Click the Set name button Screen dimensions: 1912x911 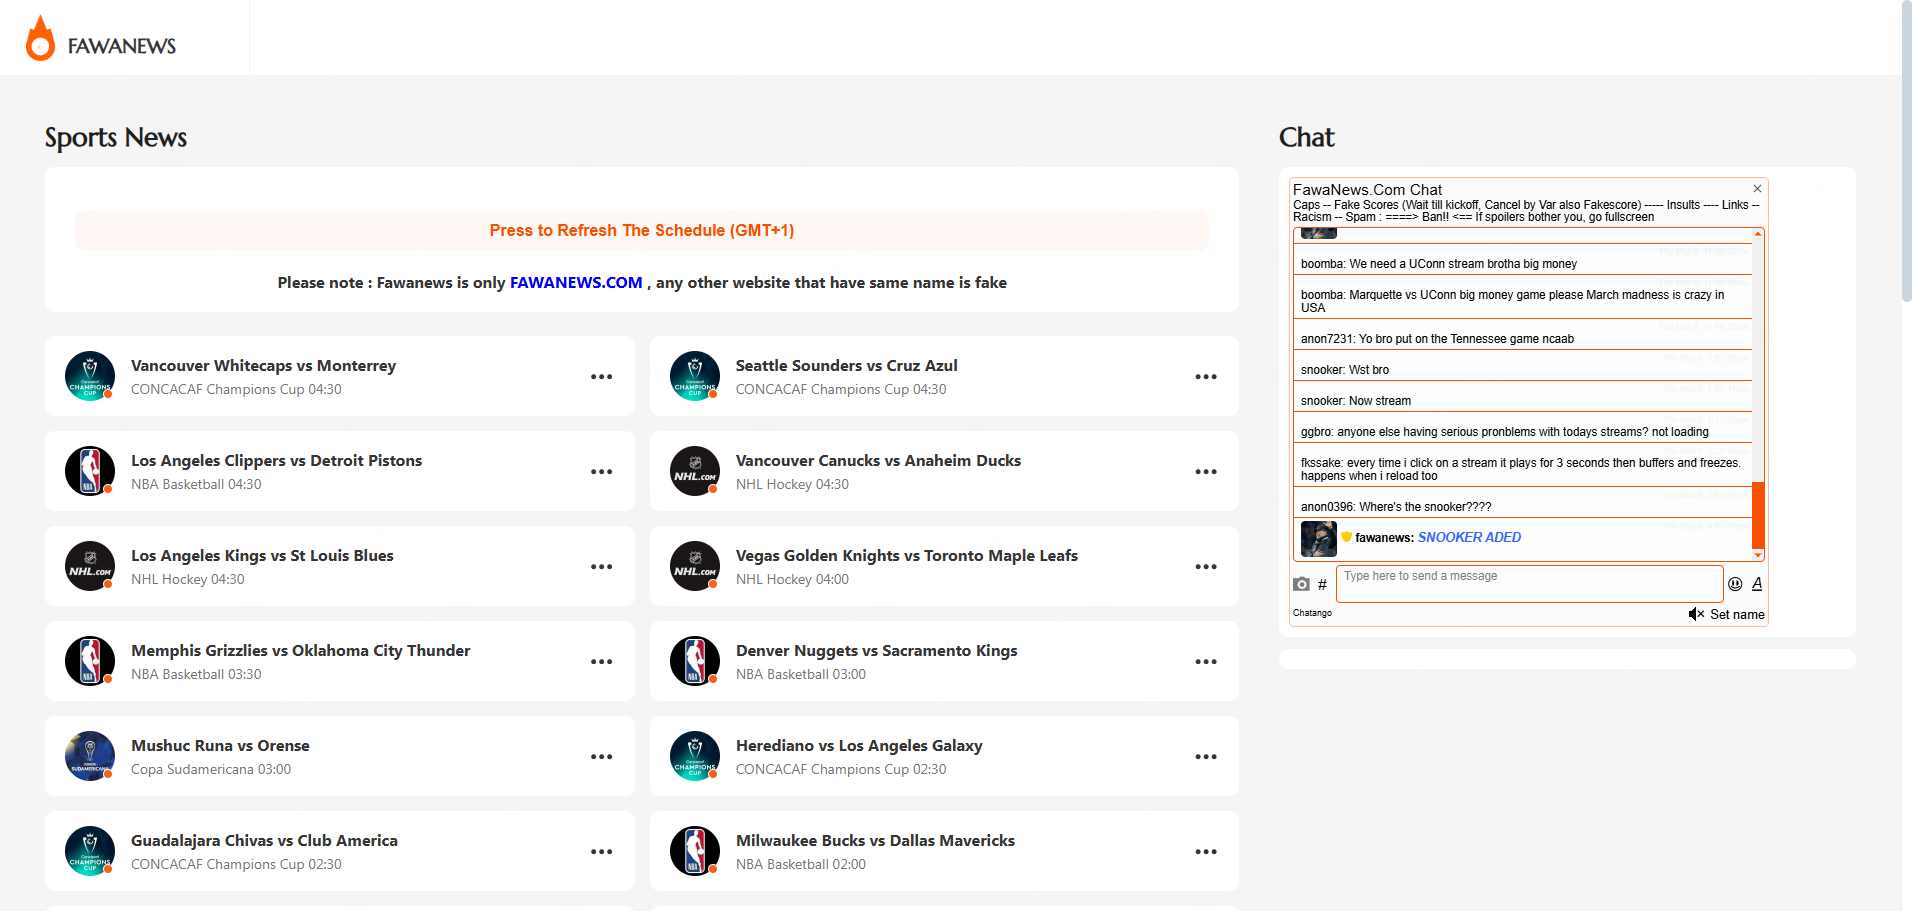click(1736, 614)
